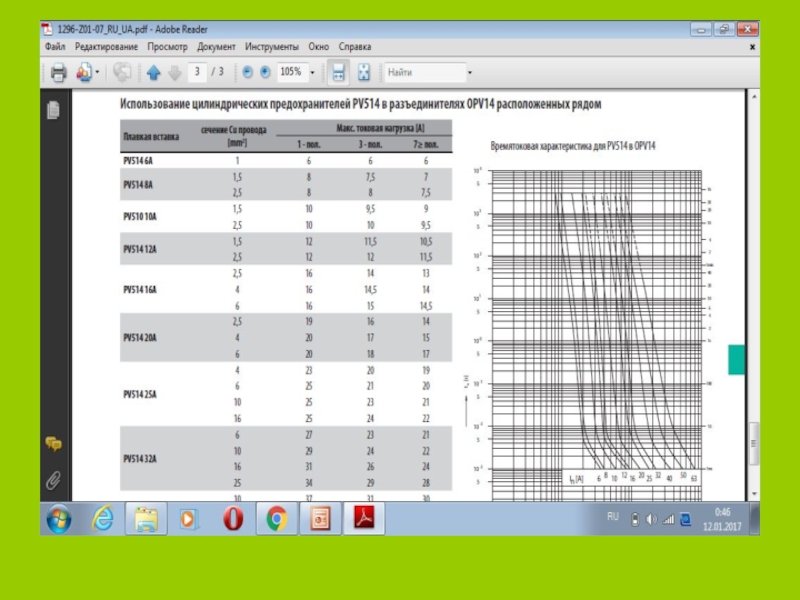Screen dimensions: 800x600
Task: Click the Windows Start button
Action: (x=59, y=519)
